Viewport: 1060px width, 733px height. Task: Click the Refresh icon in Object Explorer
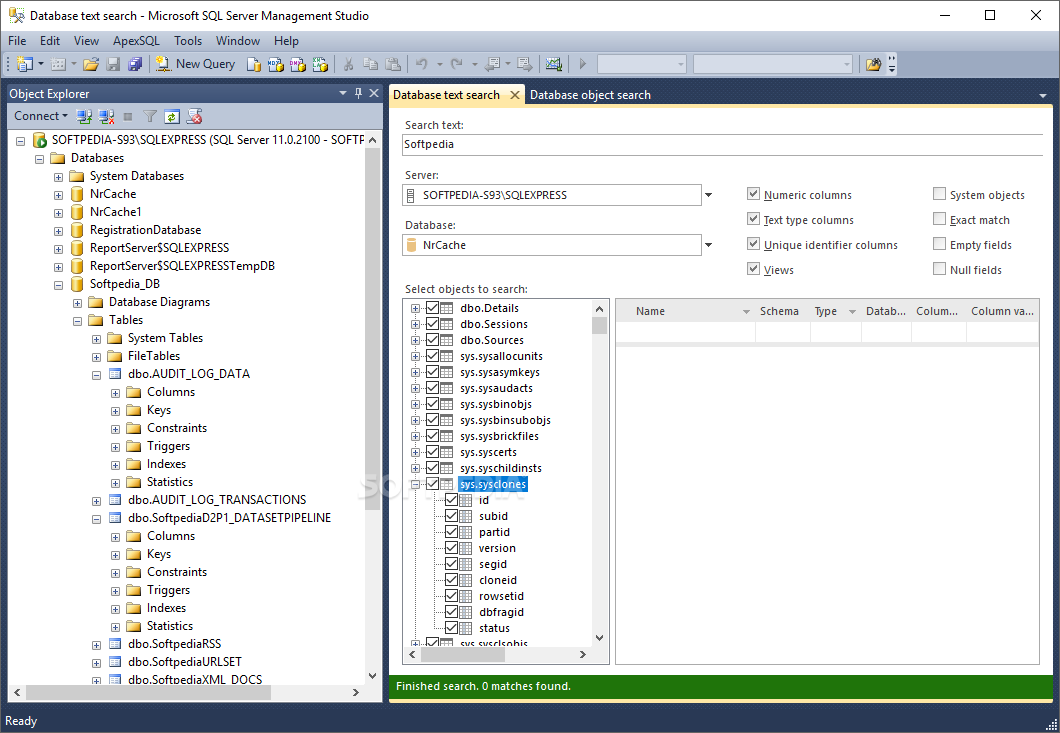pos(172,116)
